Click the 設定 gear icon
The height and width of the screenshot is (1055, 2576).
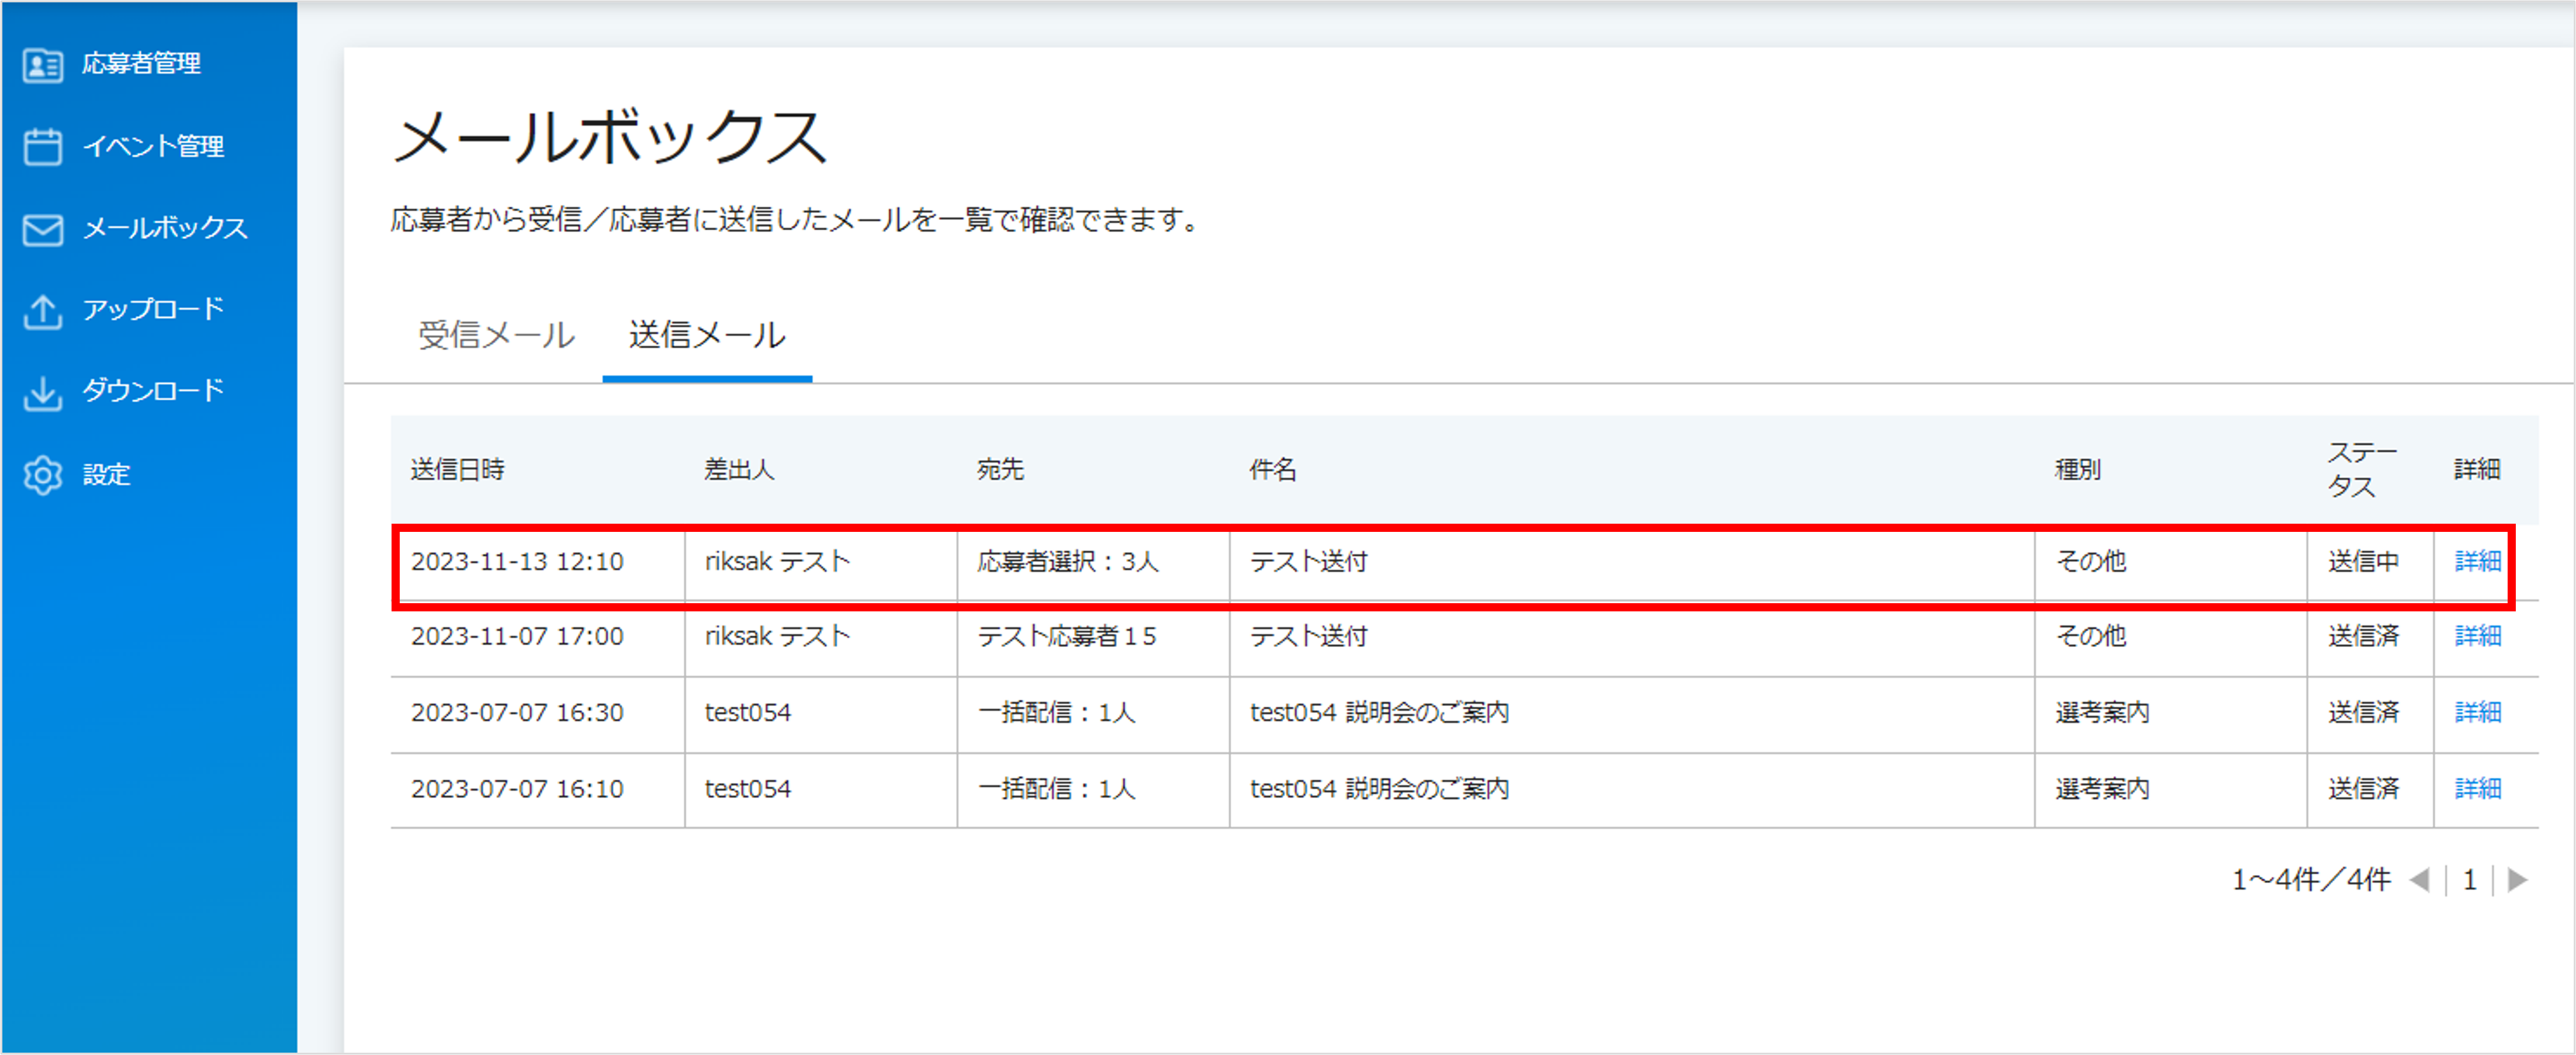point(42,475)
